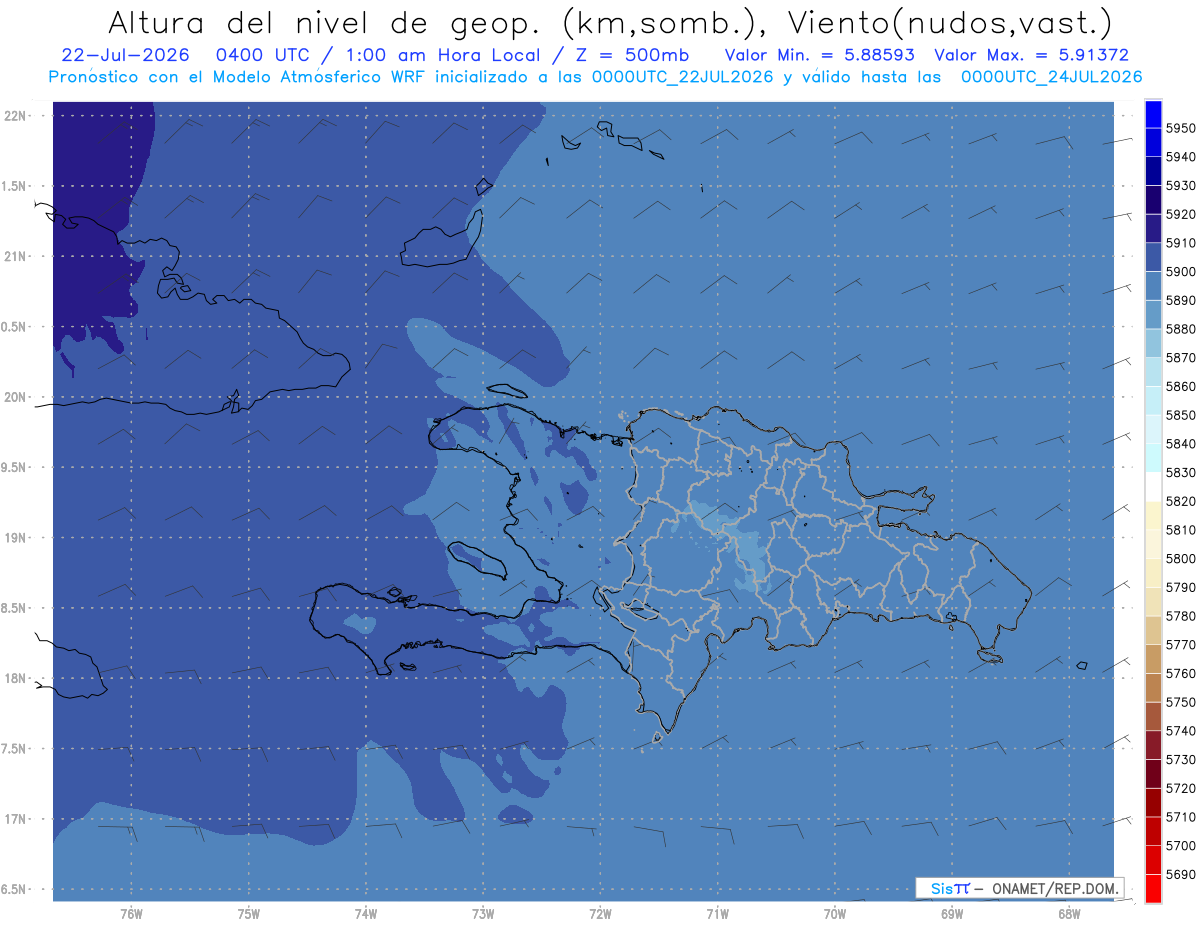Viewport: 1200px width, 927px height.
Task: Click the 'Z = 500mb' level text
Action: 634,55
